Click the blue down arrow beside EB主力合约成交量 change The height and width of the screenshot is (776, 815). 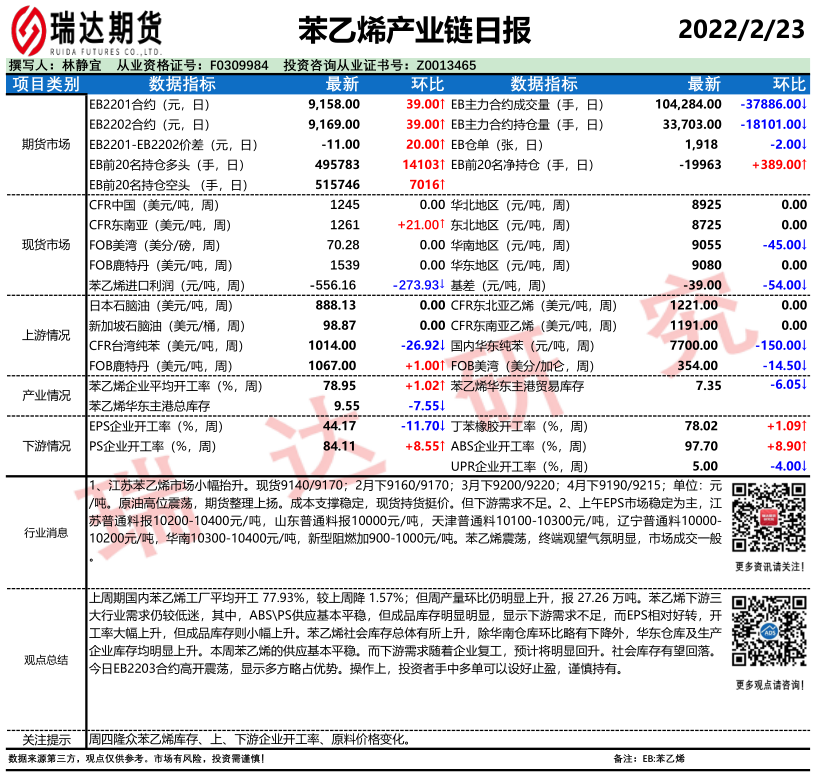click(x=804, y=104)
